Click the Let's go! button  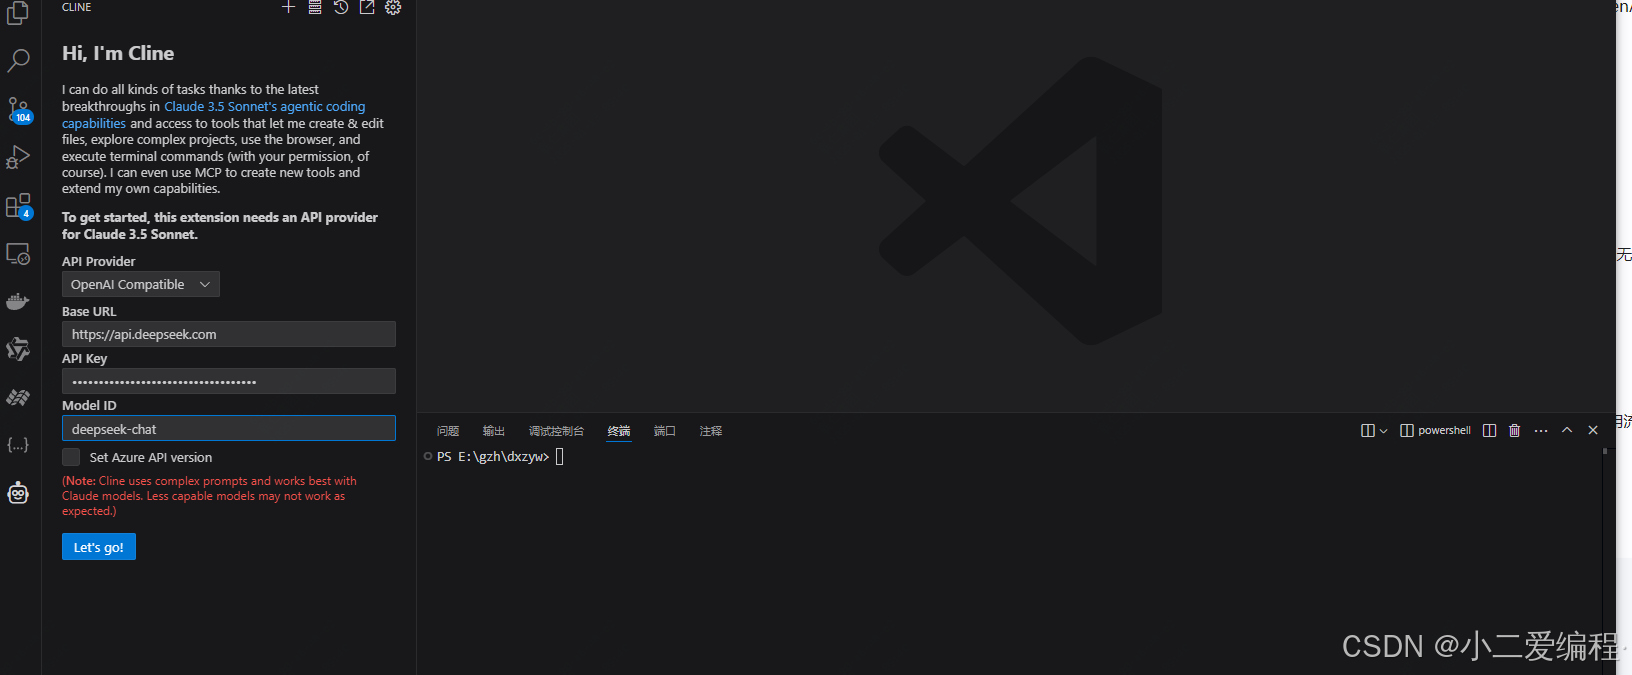click(x=99, y=547)
